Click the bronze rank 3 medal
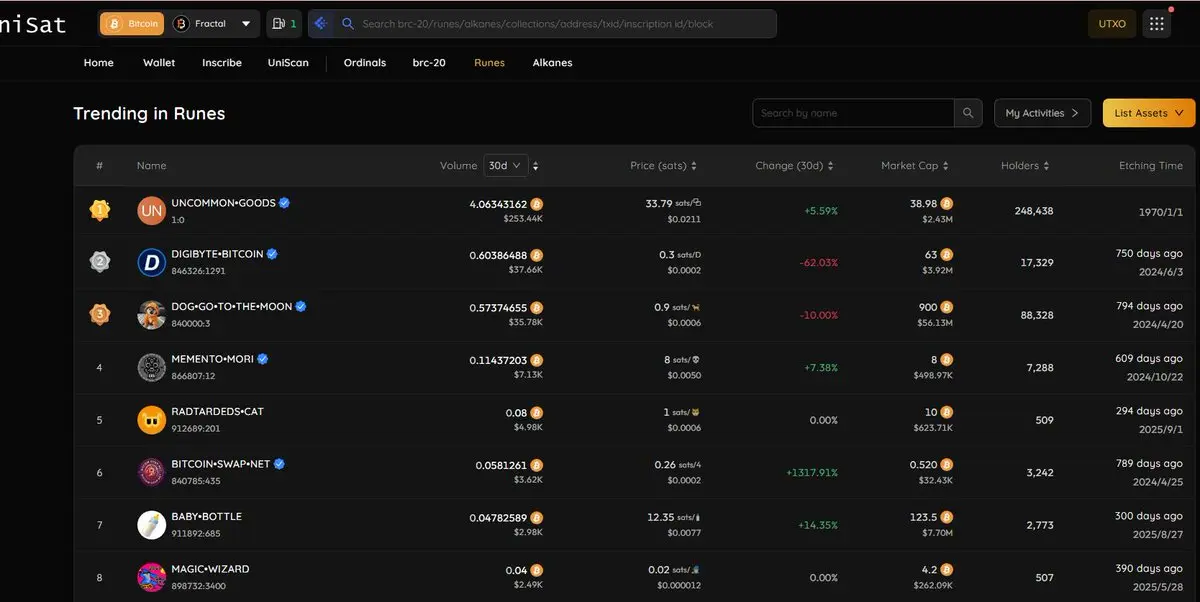Viewport: 1200px width, 602px height. (100, 315)
